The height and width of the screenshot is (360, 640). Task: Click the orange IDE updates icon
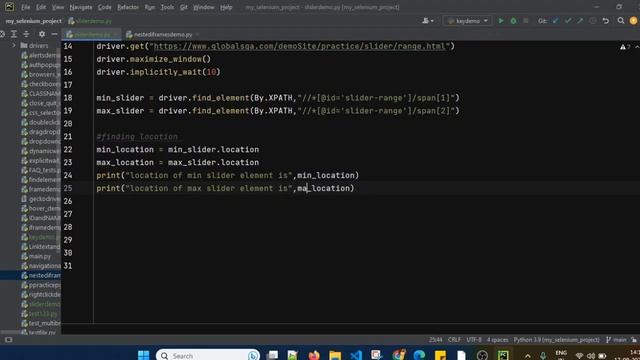(633, 21)
